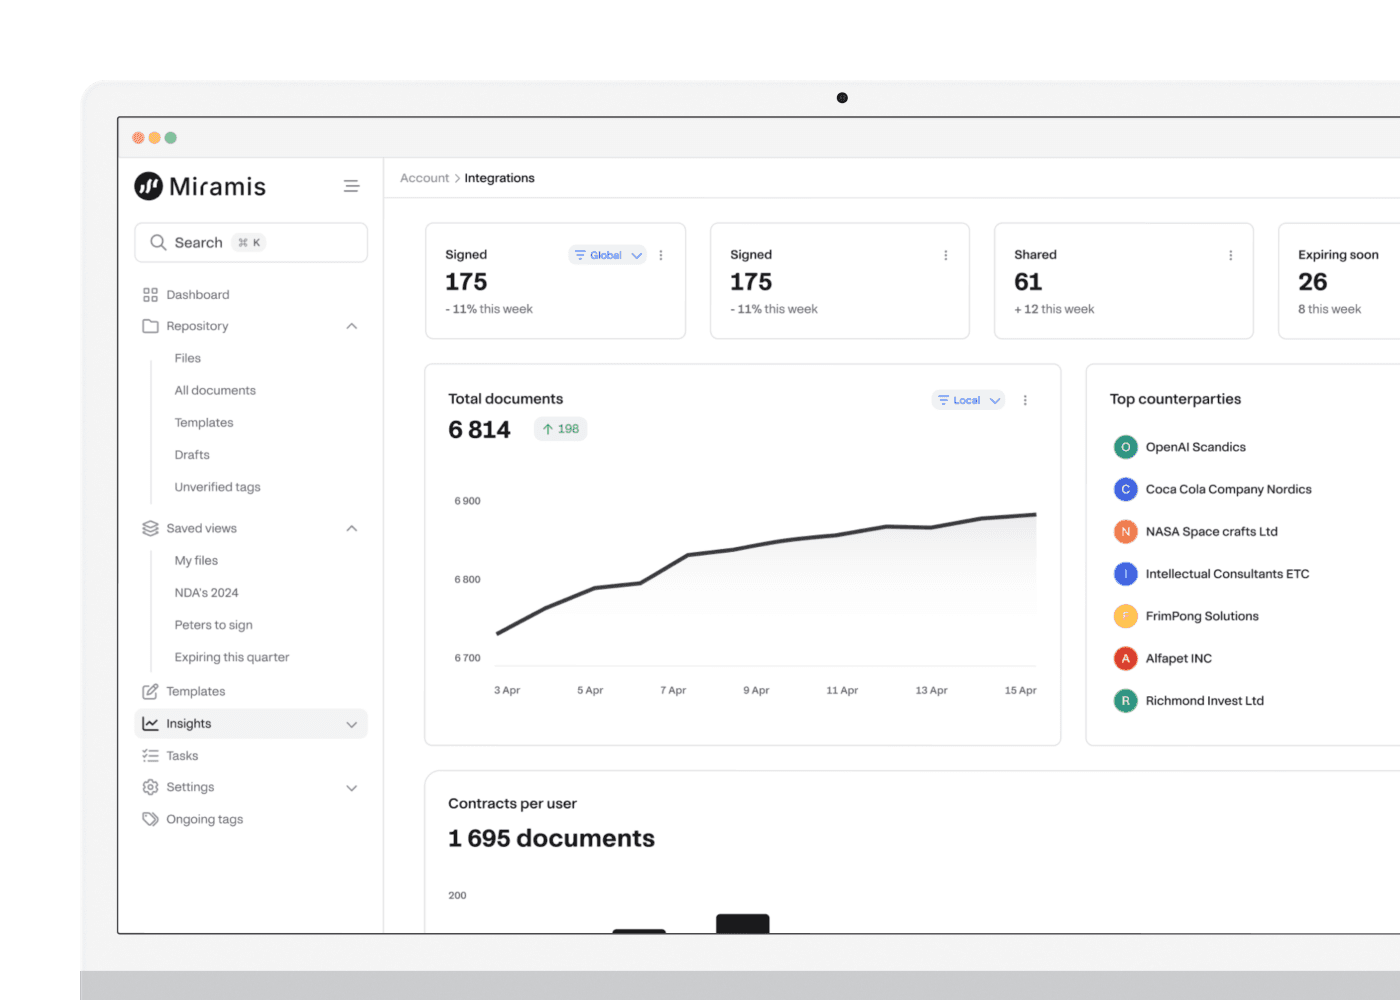Click the Insights chart icon
This screenshot has width=1400, height=1000.
(x=150, y=723)
